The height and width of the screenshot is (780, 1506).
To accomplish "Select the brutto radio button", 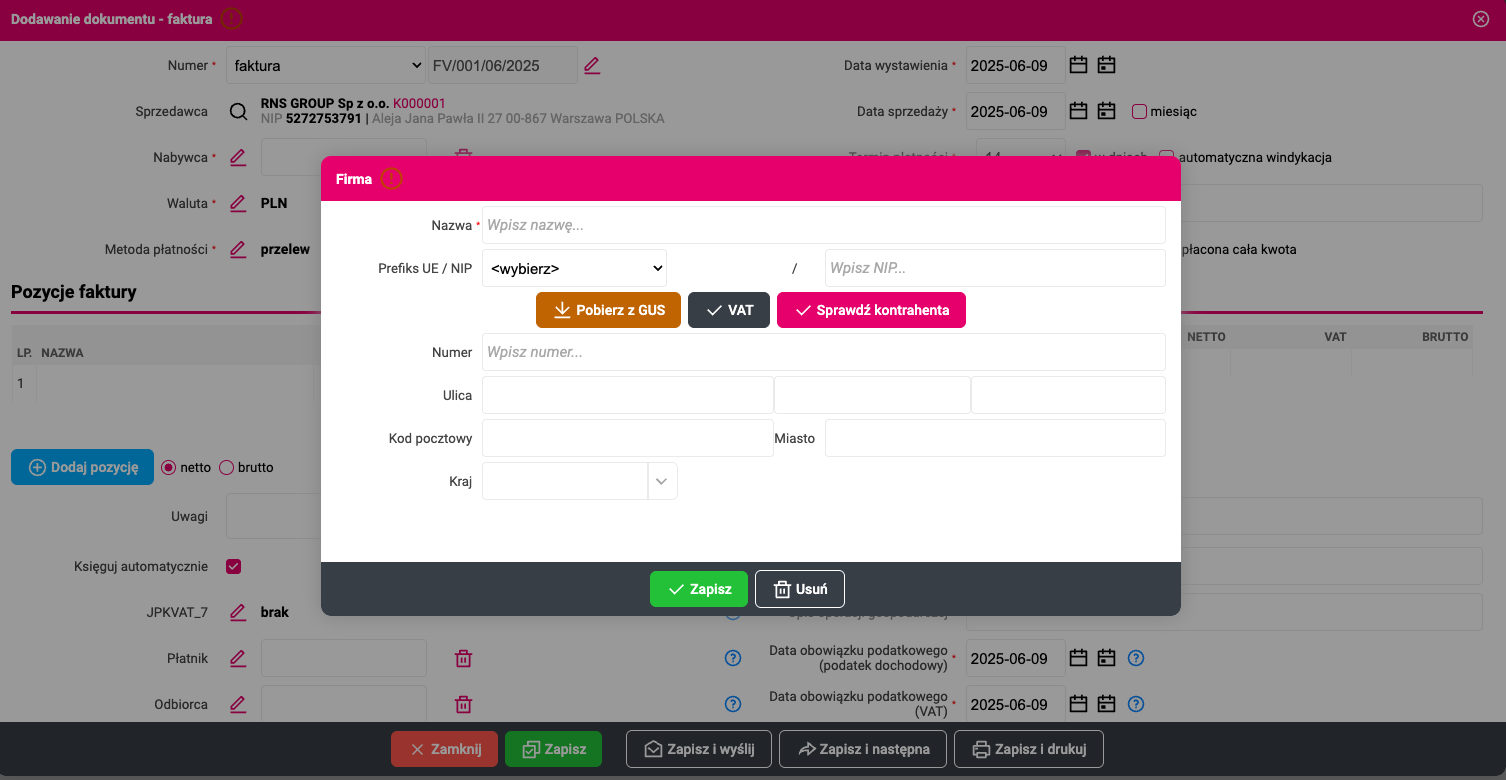I will click(226, 467).
